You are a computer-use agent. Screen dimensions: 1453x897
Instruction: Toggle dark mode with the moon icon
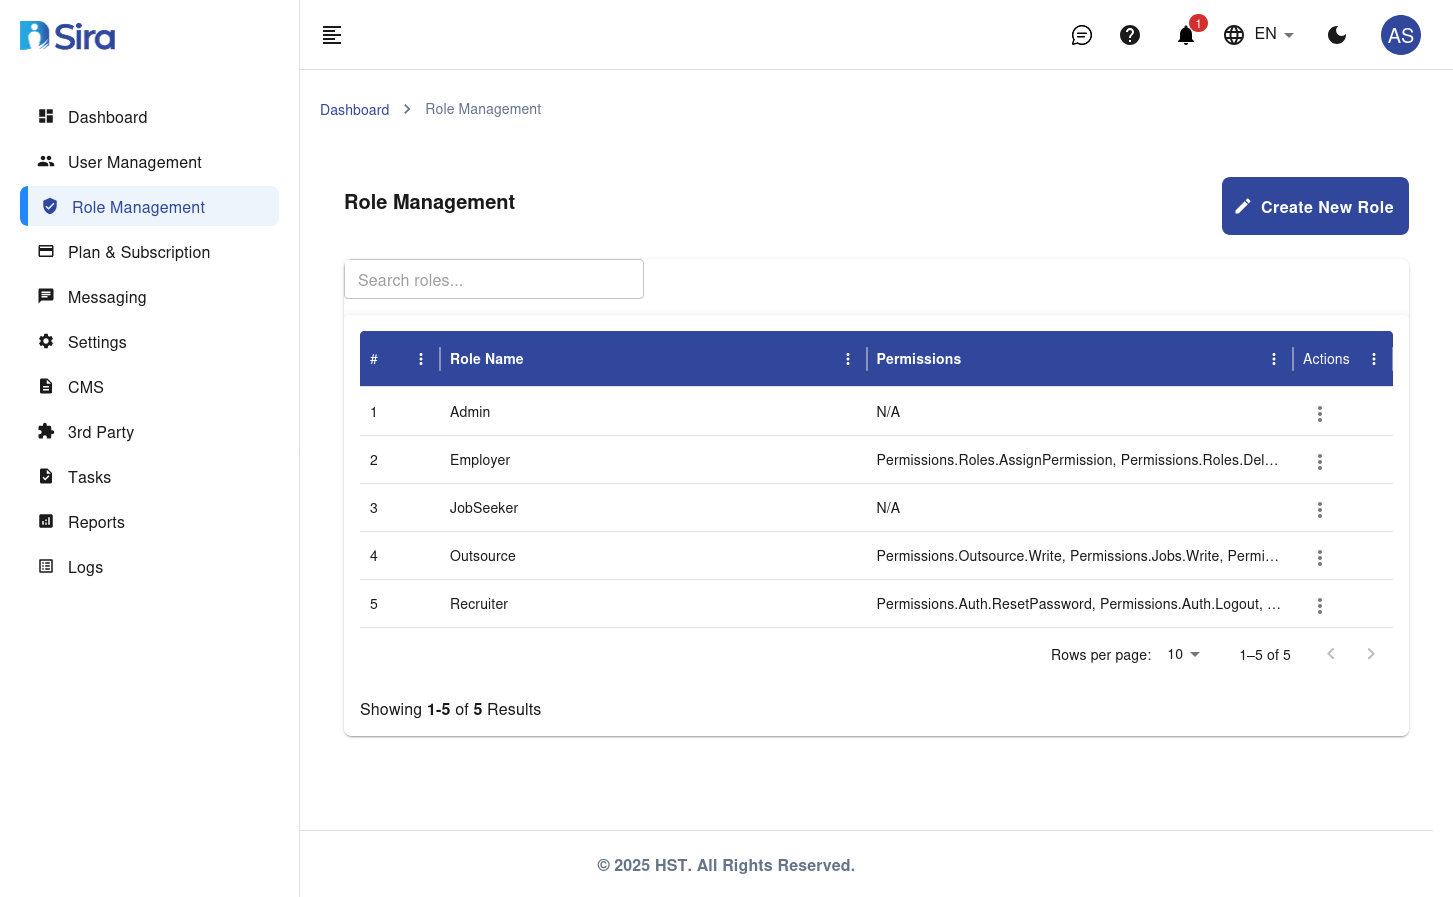[1337, 34]
